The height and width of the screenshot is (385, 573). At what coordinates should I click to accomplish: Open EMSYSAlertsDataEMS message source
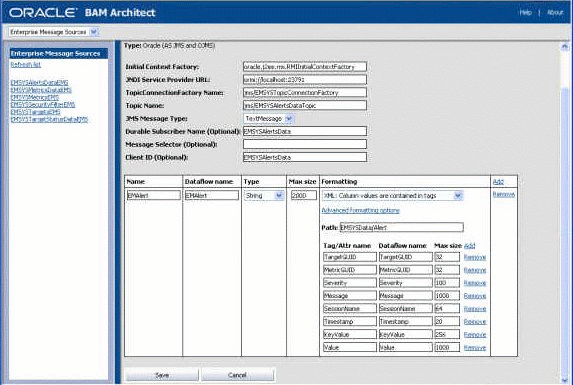[39, 83]
